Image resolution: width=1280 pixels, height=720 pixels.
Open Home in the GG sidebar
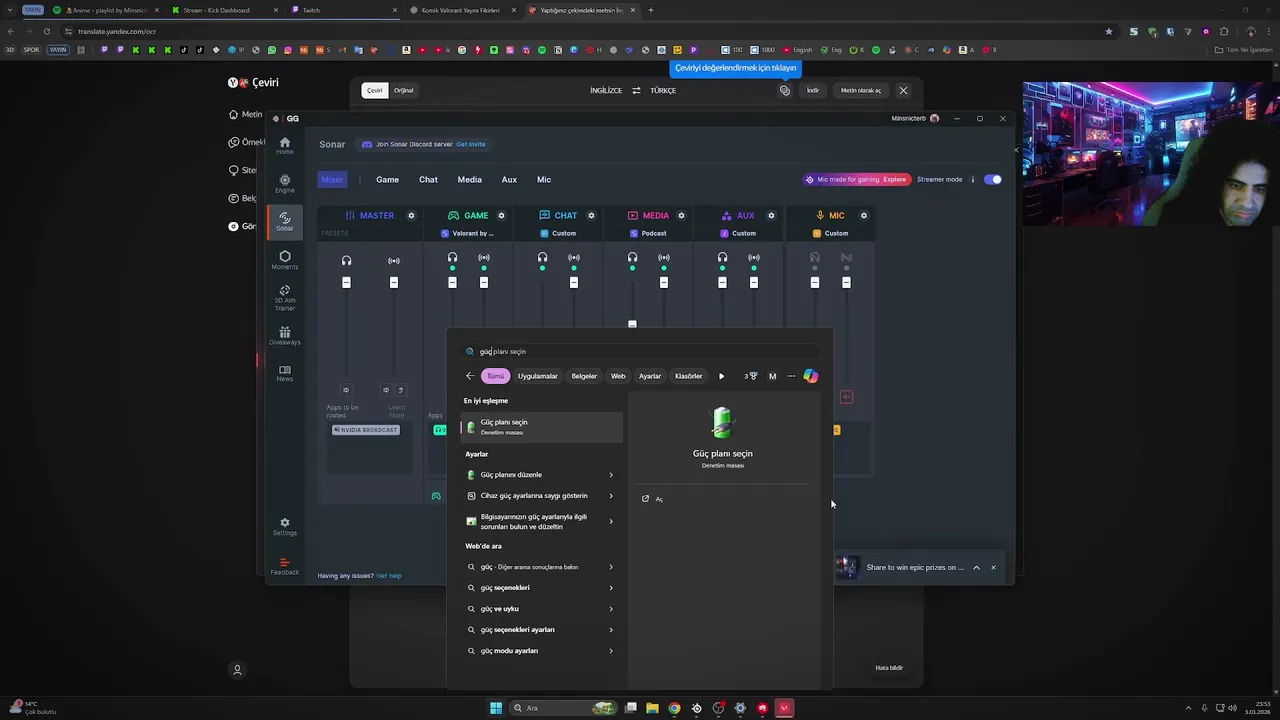(285, 146)
